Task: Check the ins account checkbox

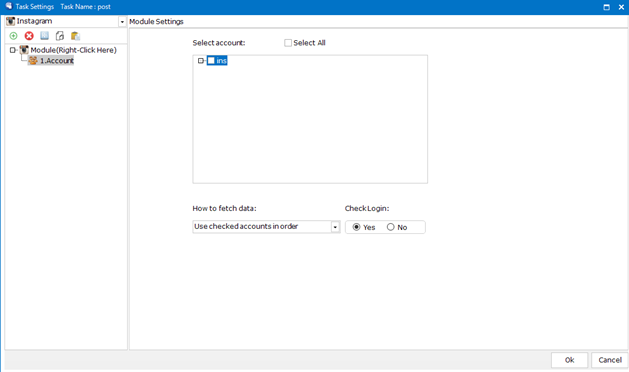Action: click(211, 61)
